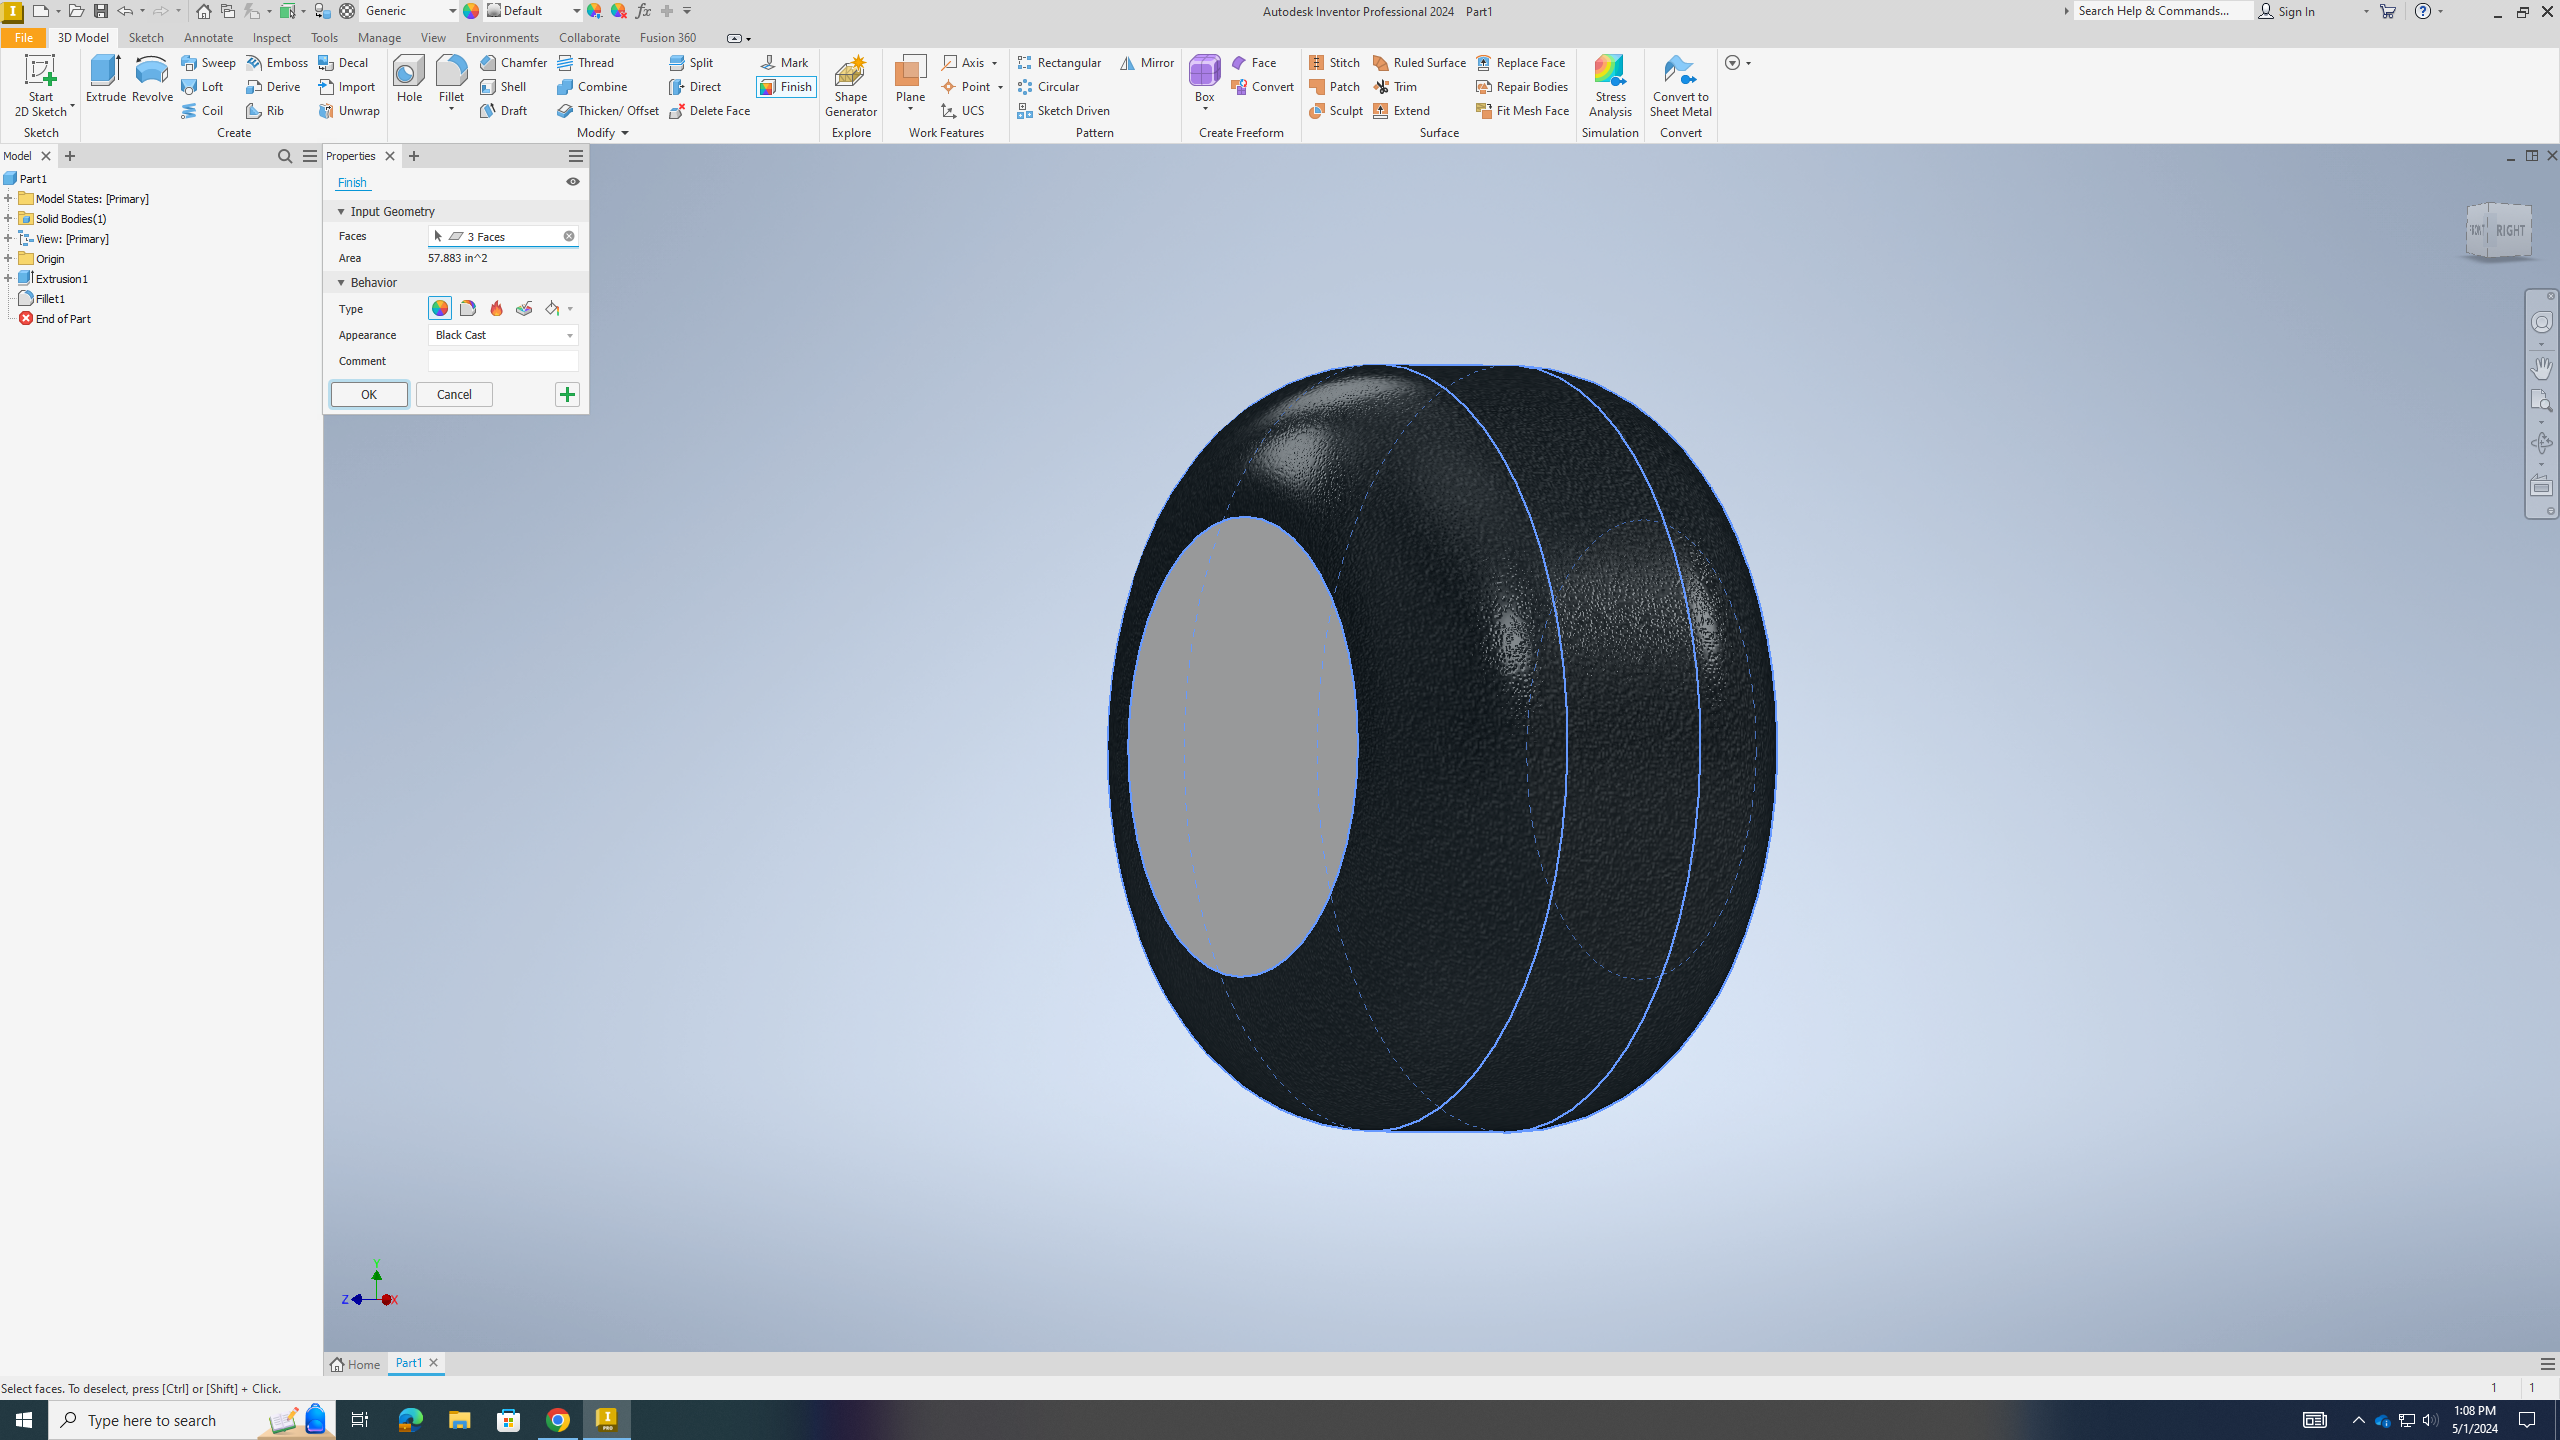Toggle the Finish preview eye icon
Viewport: 2560px width, 1440px height.
(x=573, y=182)
